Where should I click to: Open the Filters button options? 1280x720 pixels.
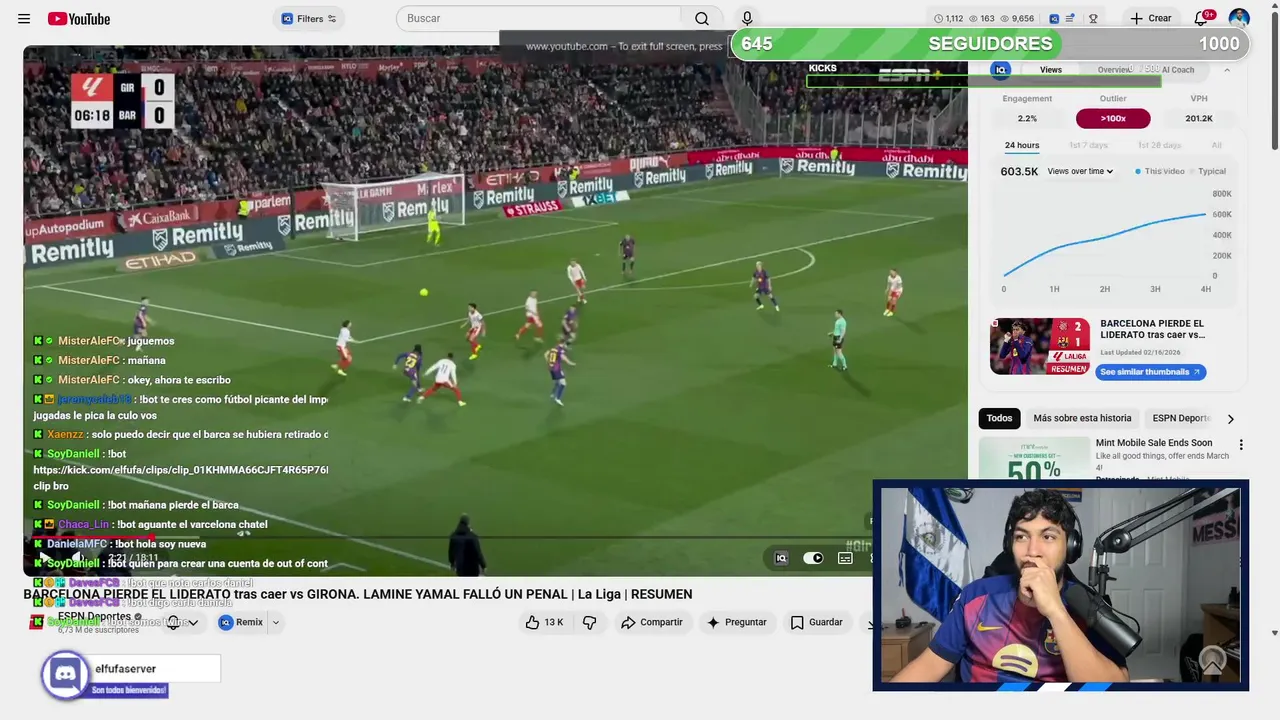(x=309, y=19)
